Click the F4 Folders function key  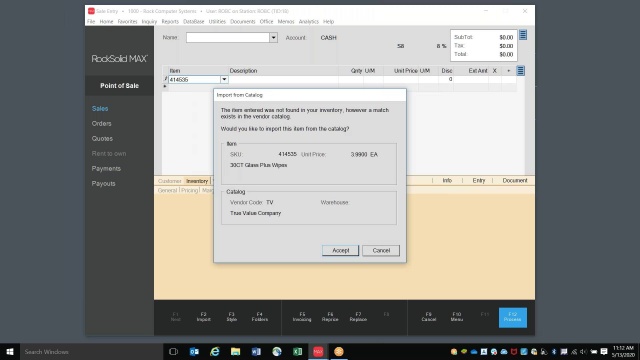(260, 317)
